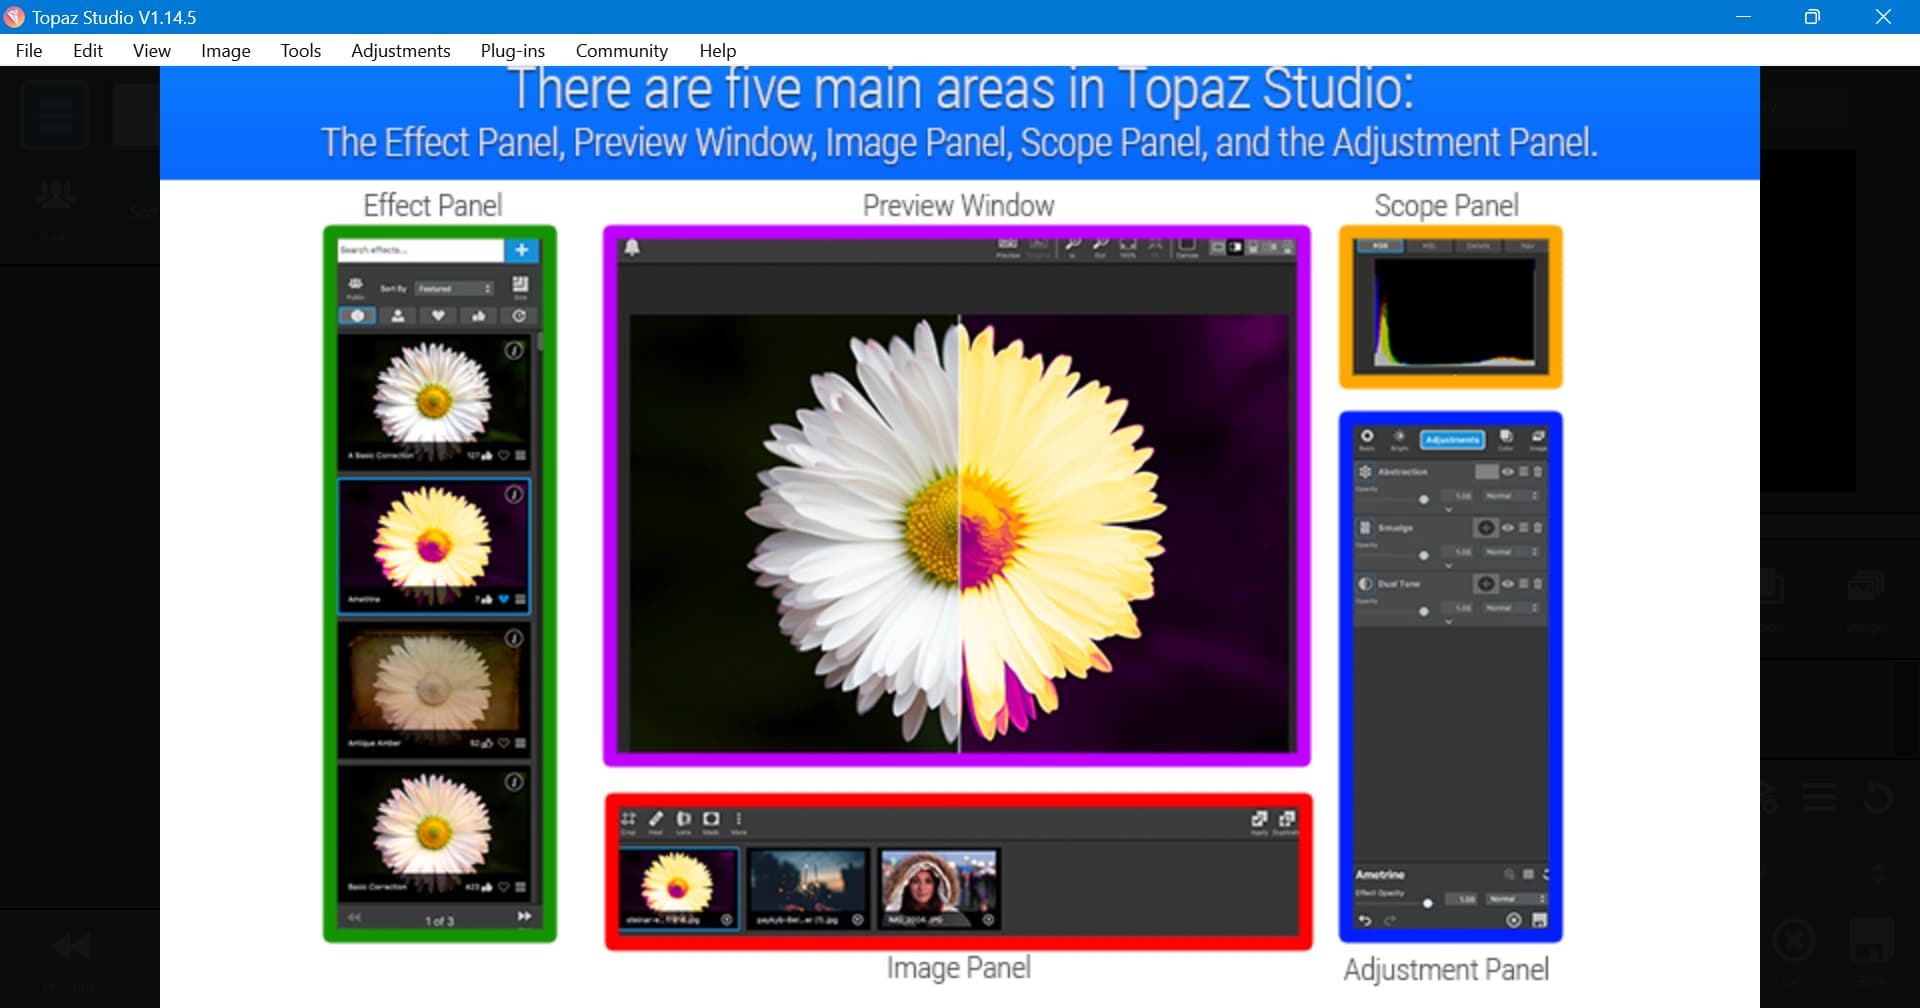Toggle visibility eye of Smudge adjustment

pos(1508,528)
